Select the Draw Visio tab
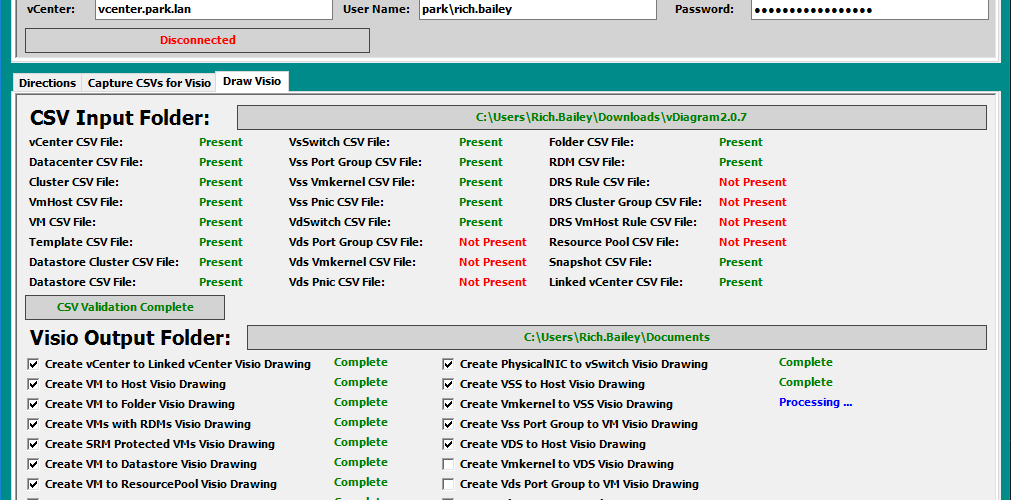 click(252, 81)
